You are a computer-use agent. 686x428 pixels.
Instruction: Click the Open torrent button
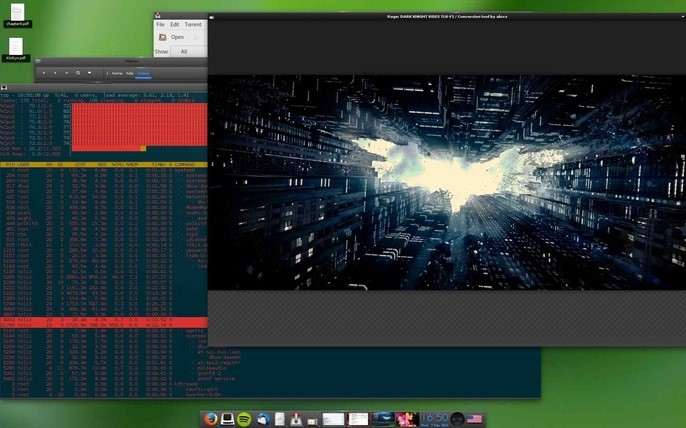(x=172, y=37)
